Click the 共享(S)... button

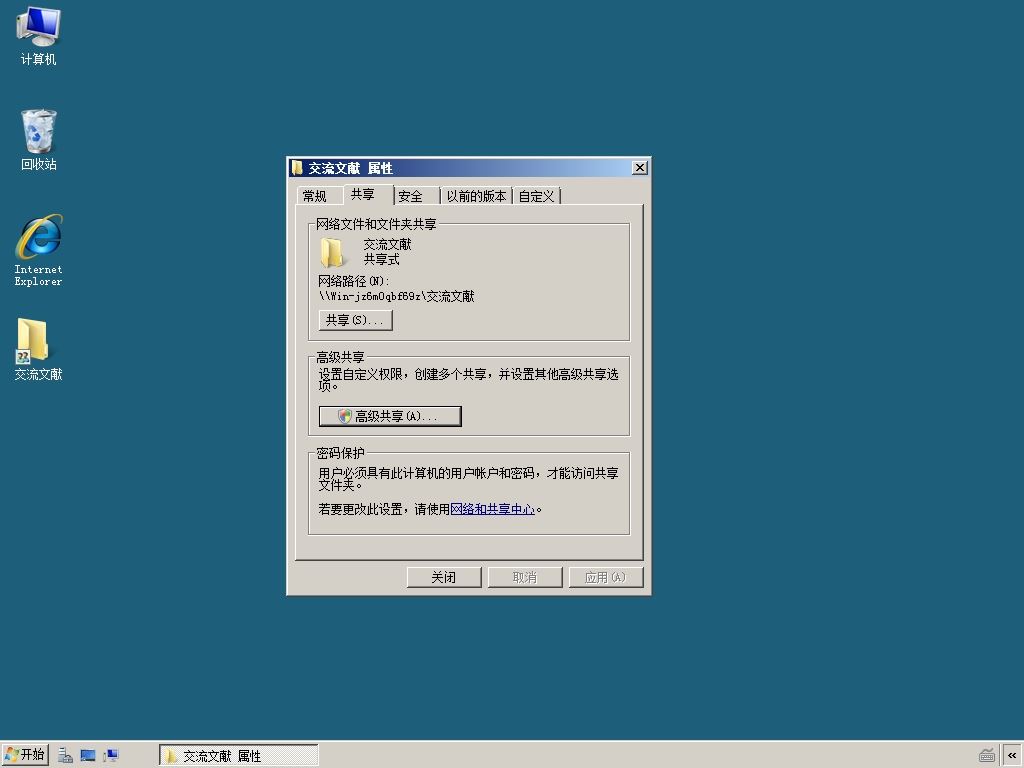355,320
